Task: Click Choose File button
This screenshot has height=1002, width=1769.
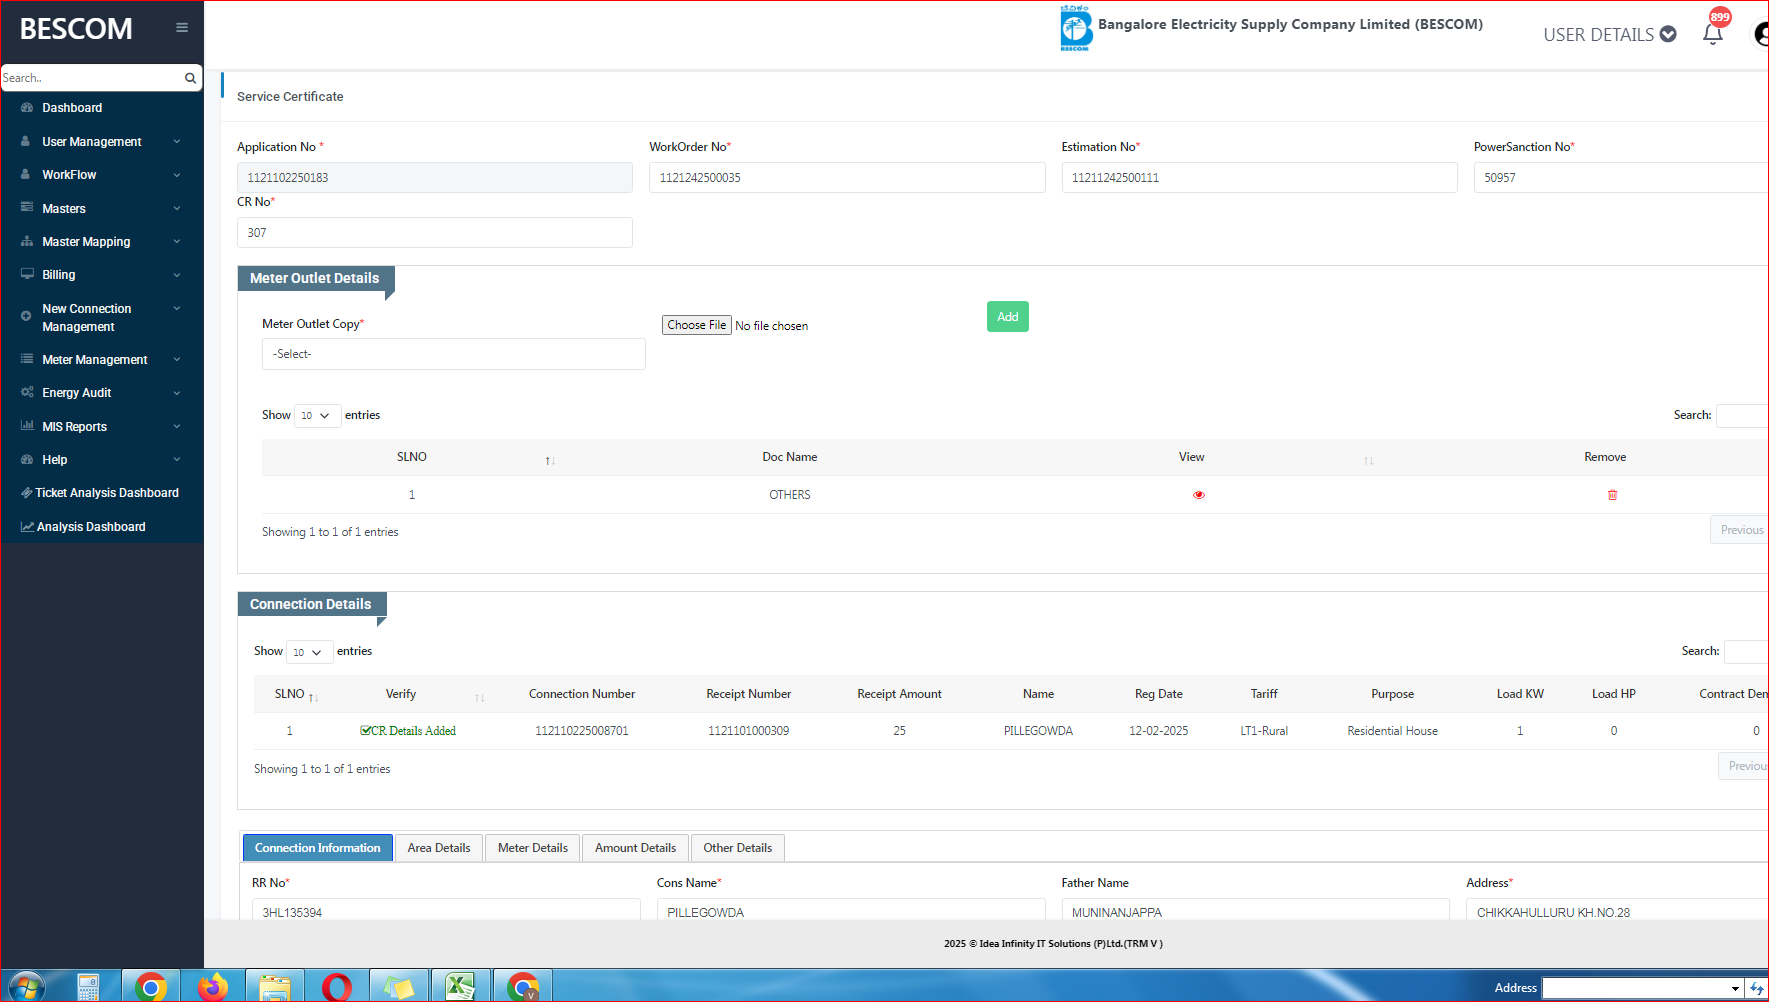Action: pos(697,325)
